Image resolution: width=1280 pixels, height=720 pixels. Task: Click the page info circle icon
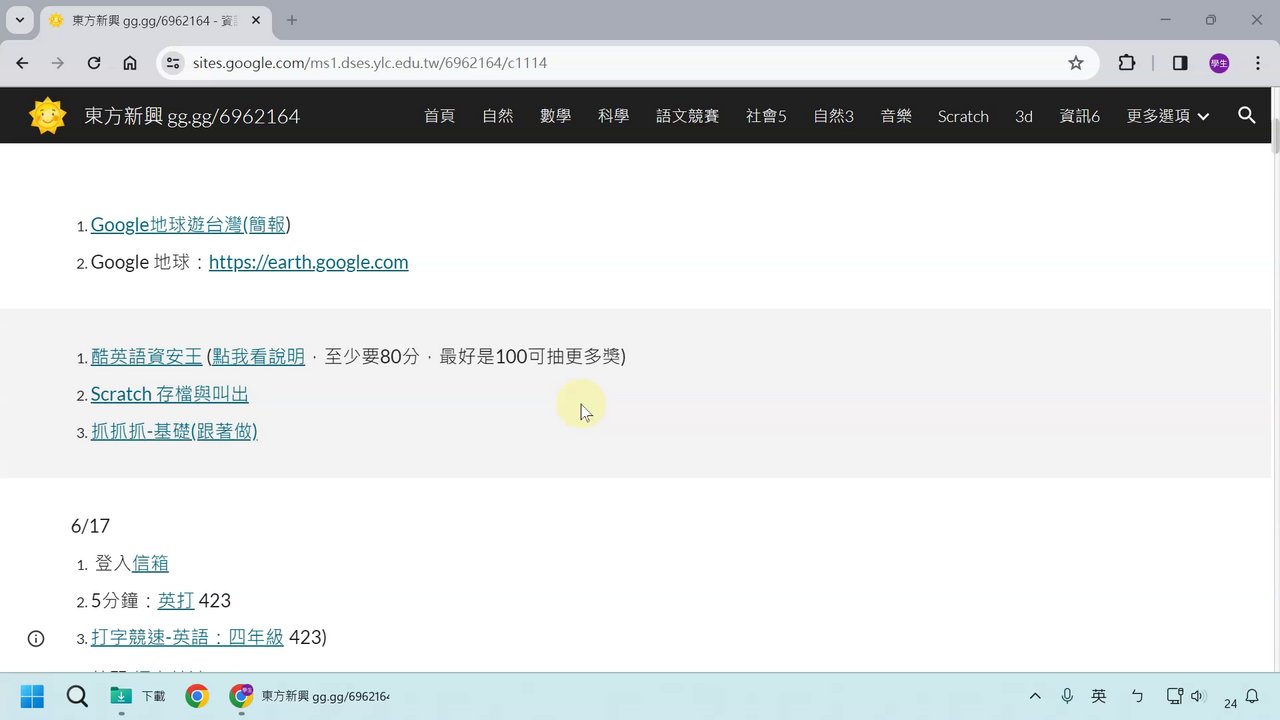click(36, 638)
